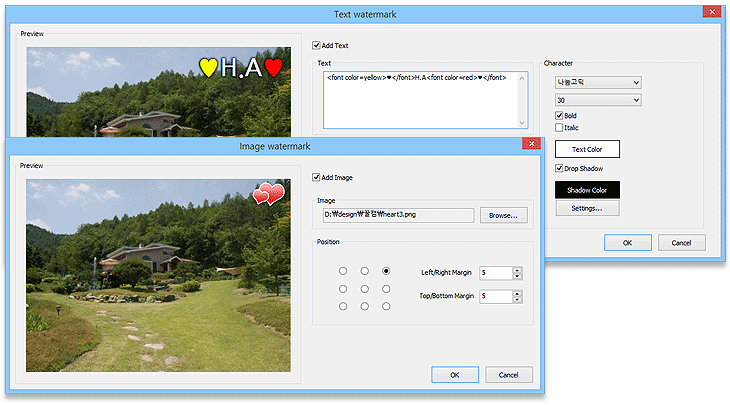The width and height of the screenshot is (730, 405).
Task: Toggle the Add Image checkbox
Action: click(x=318, y=177)
